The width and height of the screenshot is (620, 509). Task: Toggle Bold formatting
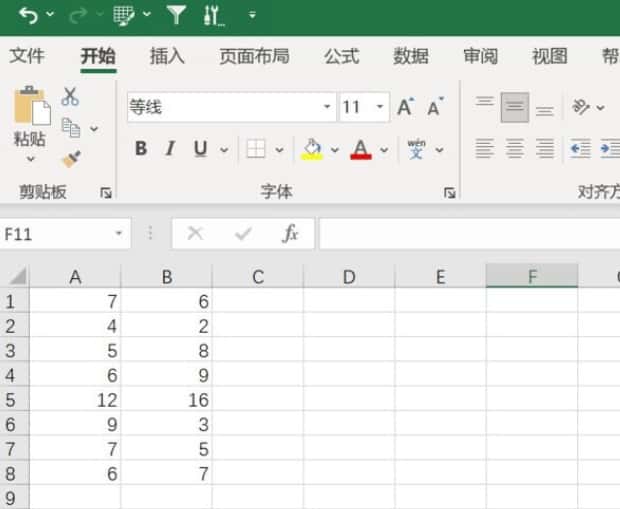[141, 149]
